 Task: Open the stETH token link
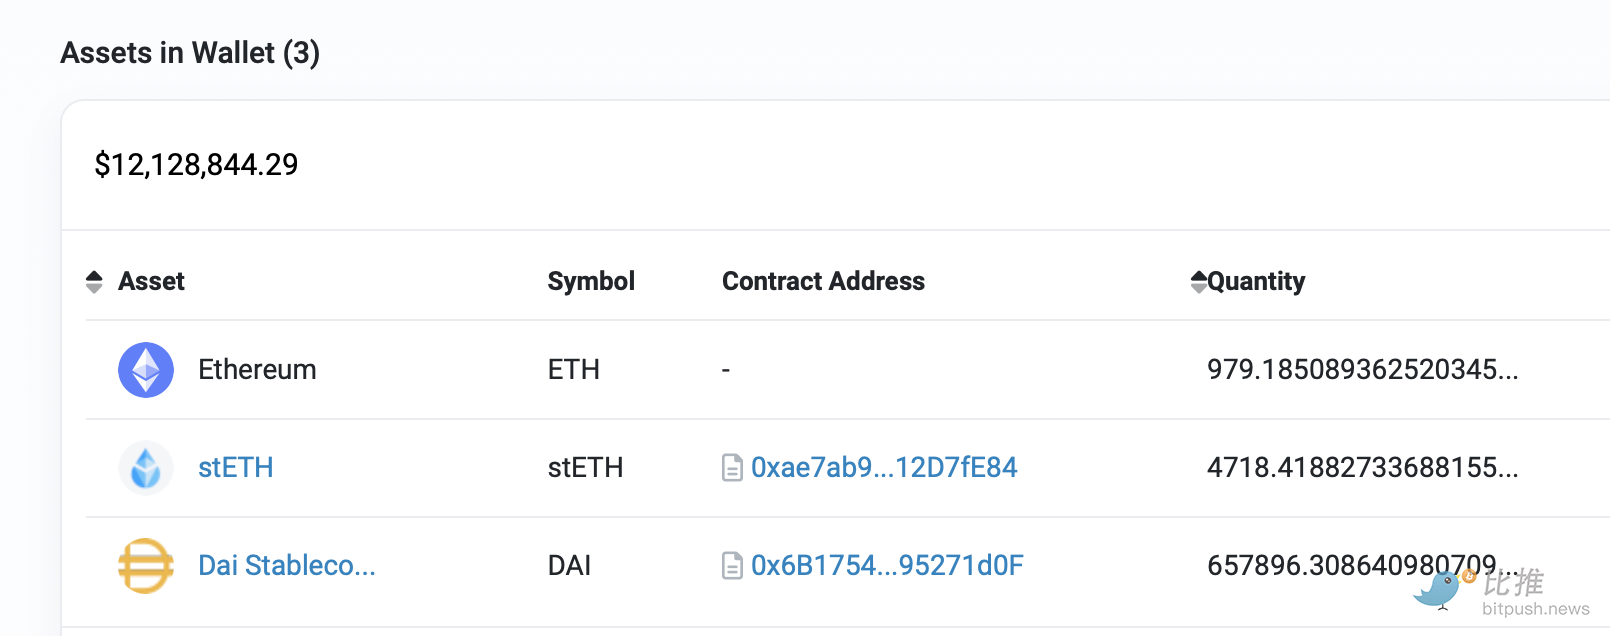[236, 468]
